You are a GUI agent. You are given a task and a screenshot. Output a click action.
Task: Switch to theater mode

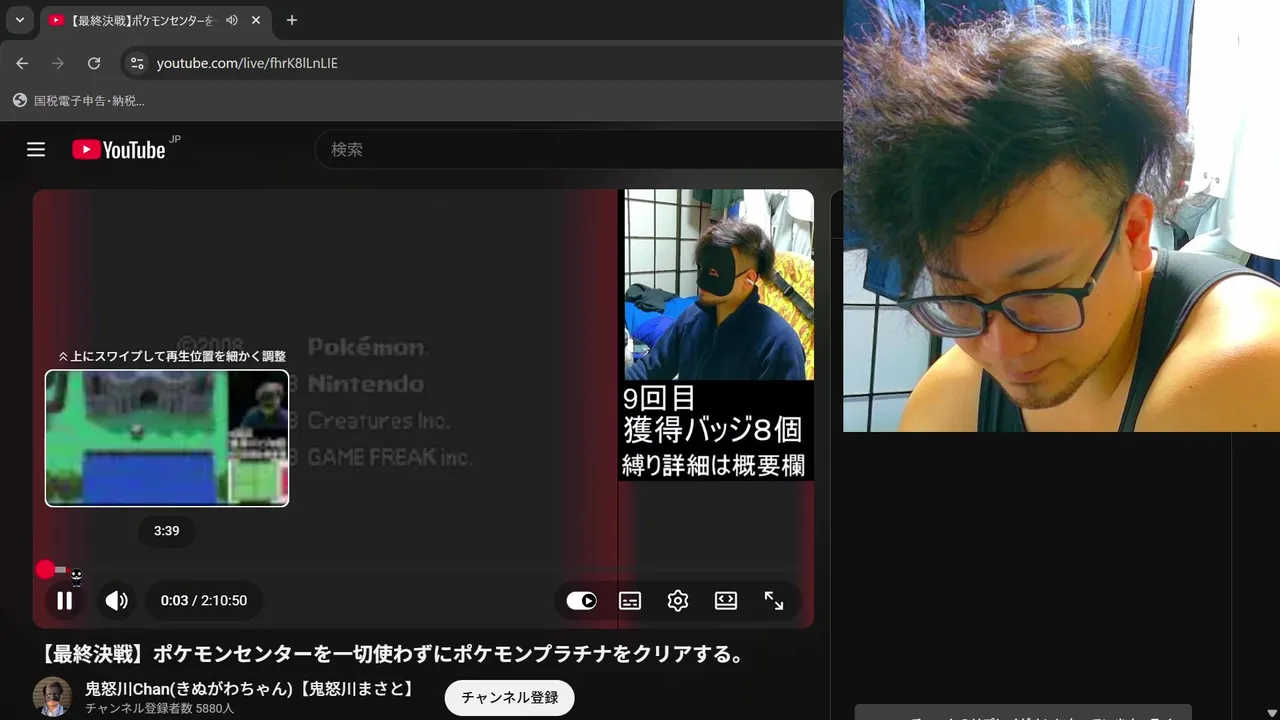point(726,601)
